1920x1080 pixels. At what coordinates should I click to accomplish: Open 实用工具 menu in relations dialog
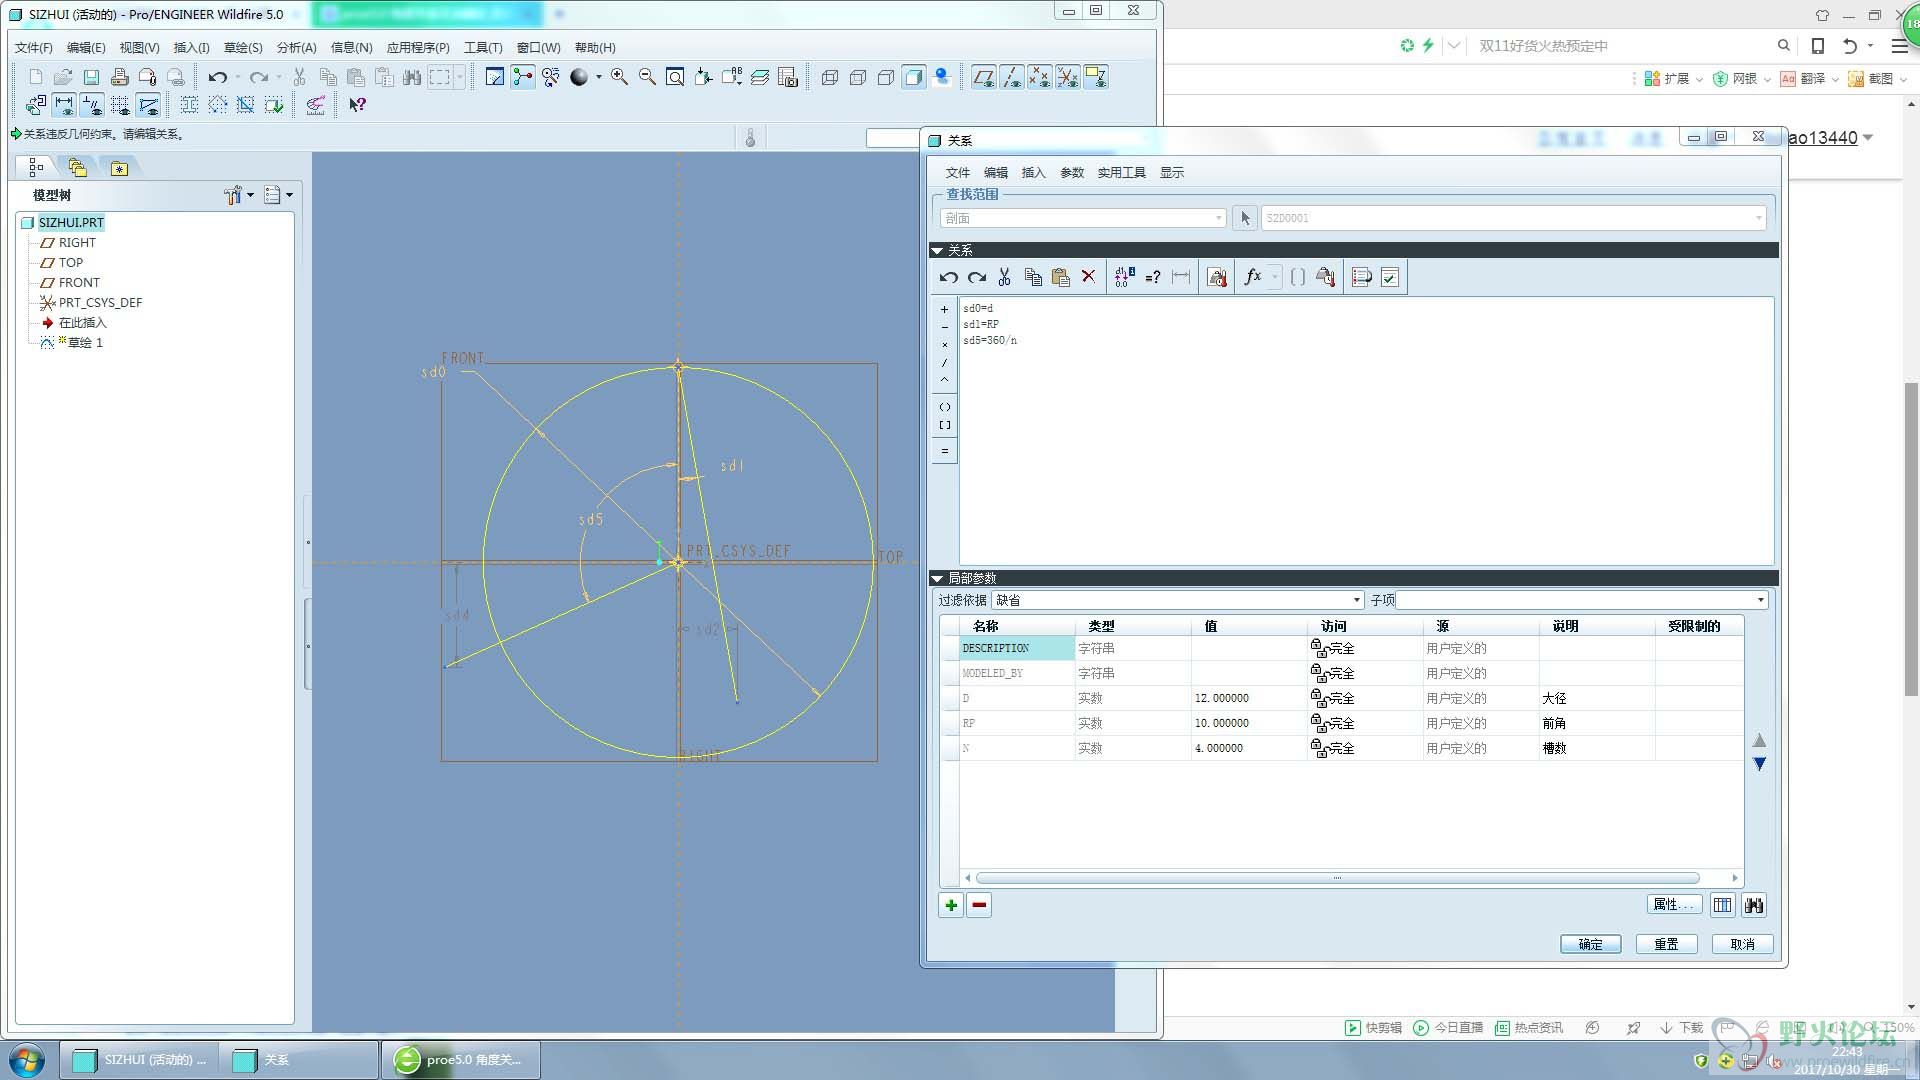(1121, 172)
